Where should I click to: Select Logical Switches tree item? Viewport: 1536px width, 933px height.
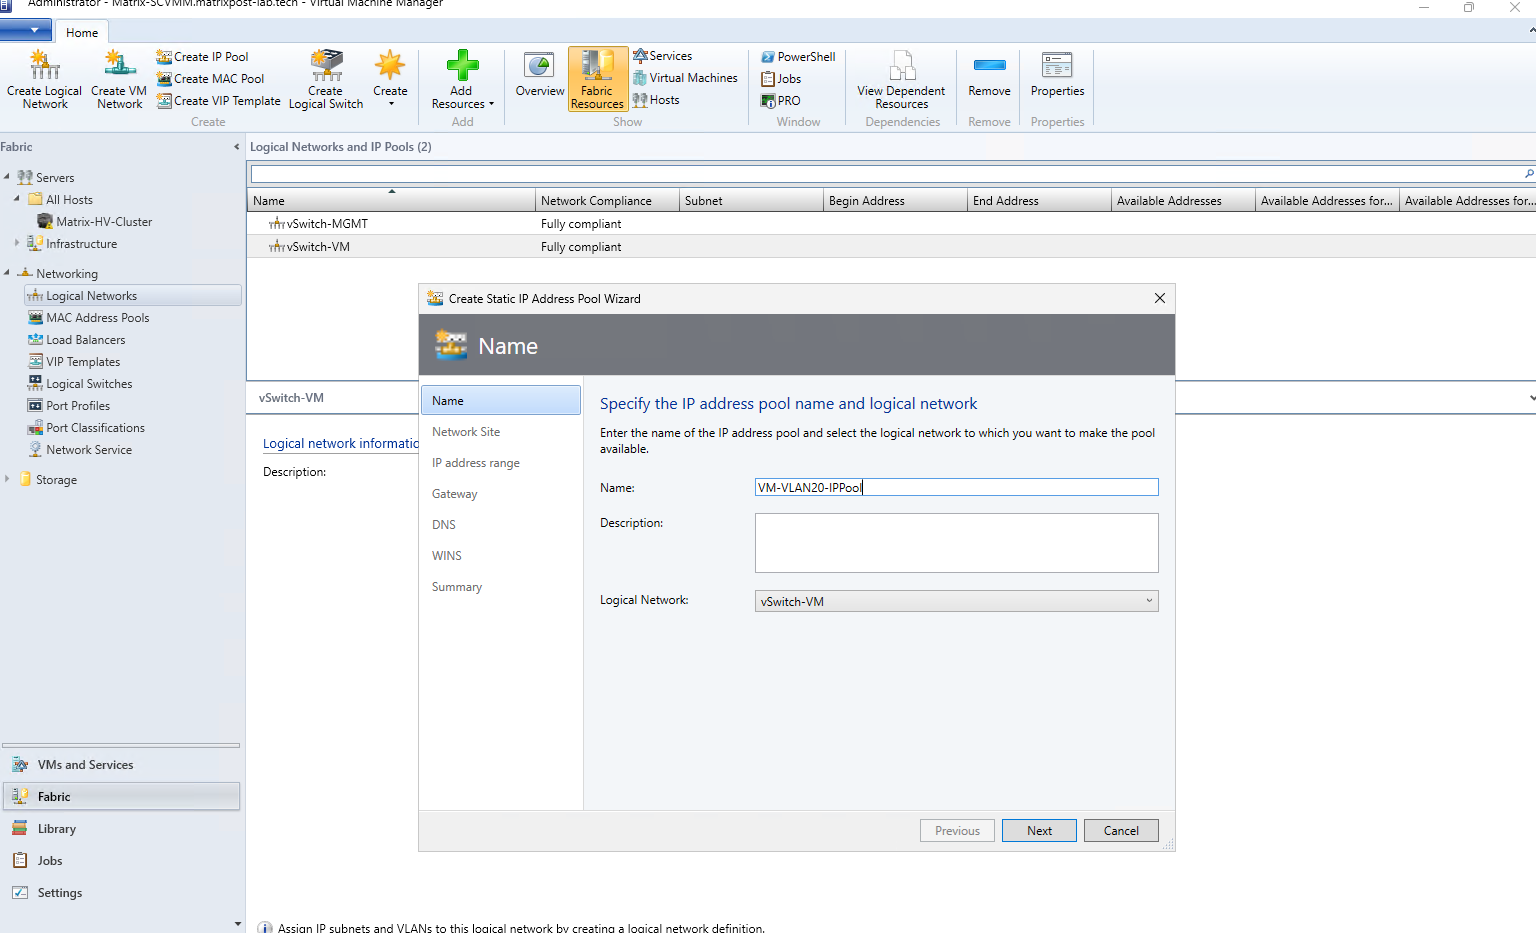80,384
